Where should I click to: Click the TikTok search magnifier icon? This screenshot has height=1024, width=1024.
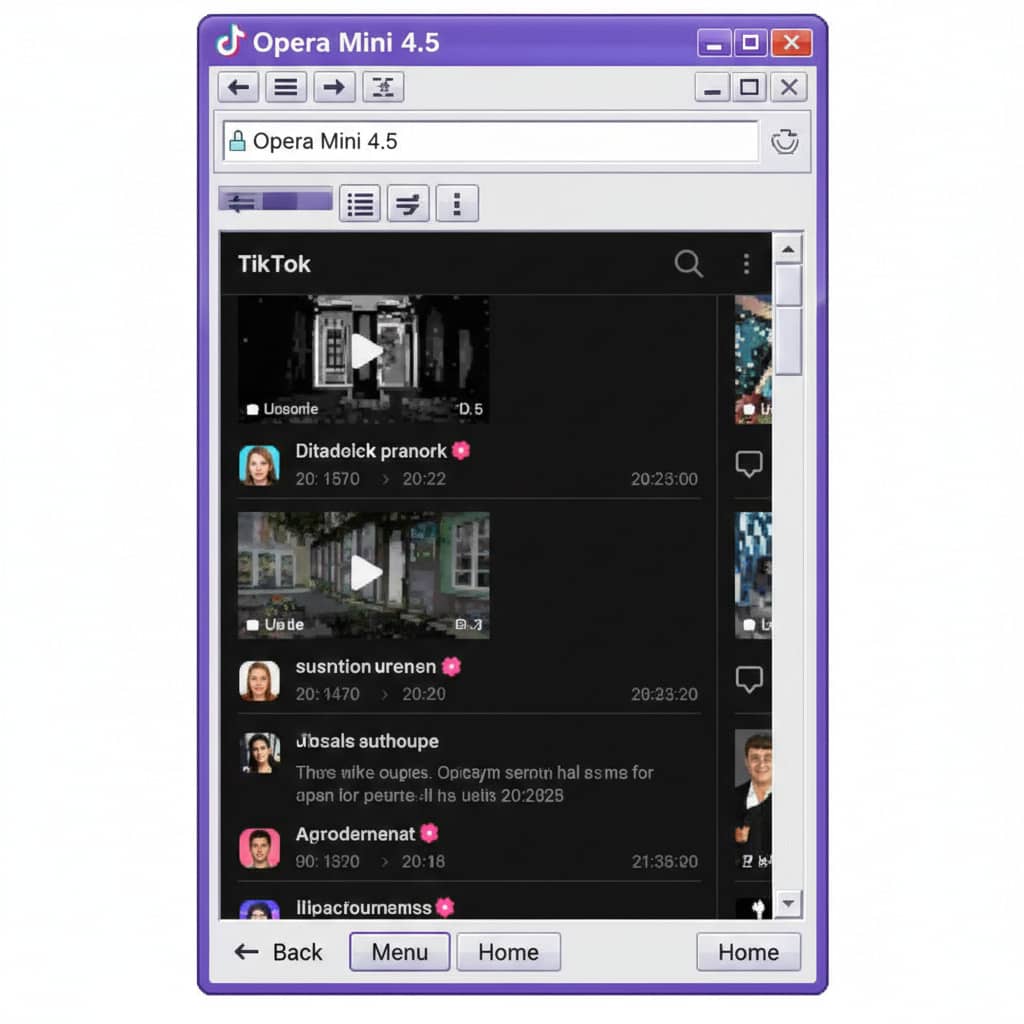pyautogui.click(x=688, y=264)
